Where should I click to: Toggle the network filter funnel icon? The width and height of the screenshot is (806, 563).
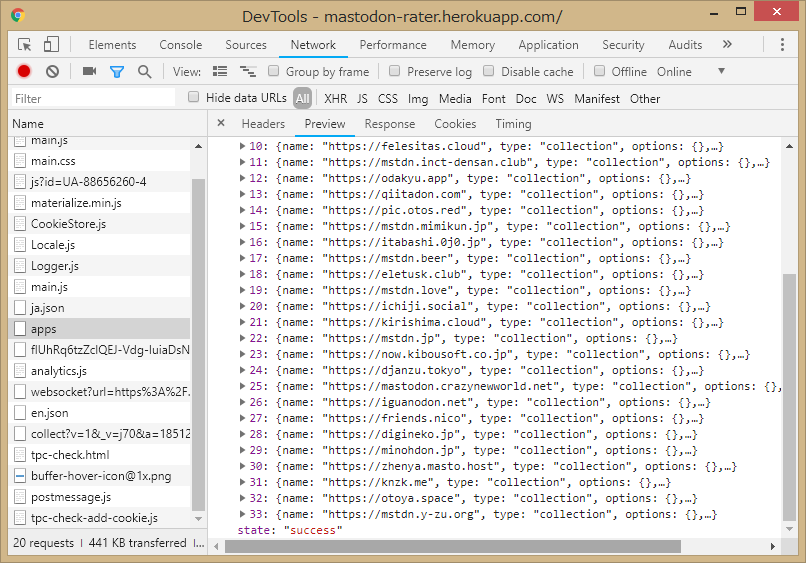(117, 71)
